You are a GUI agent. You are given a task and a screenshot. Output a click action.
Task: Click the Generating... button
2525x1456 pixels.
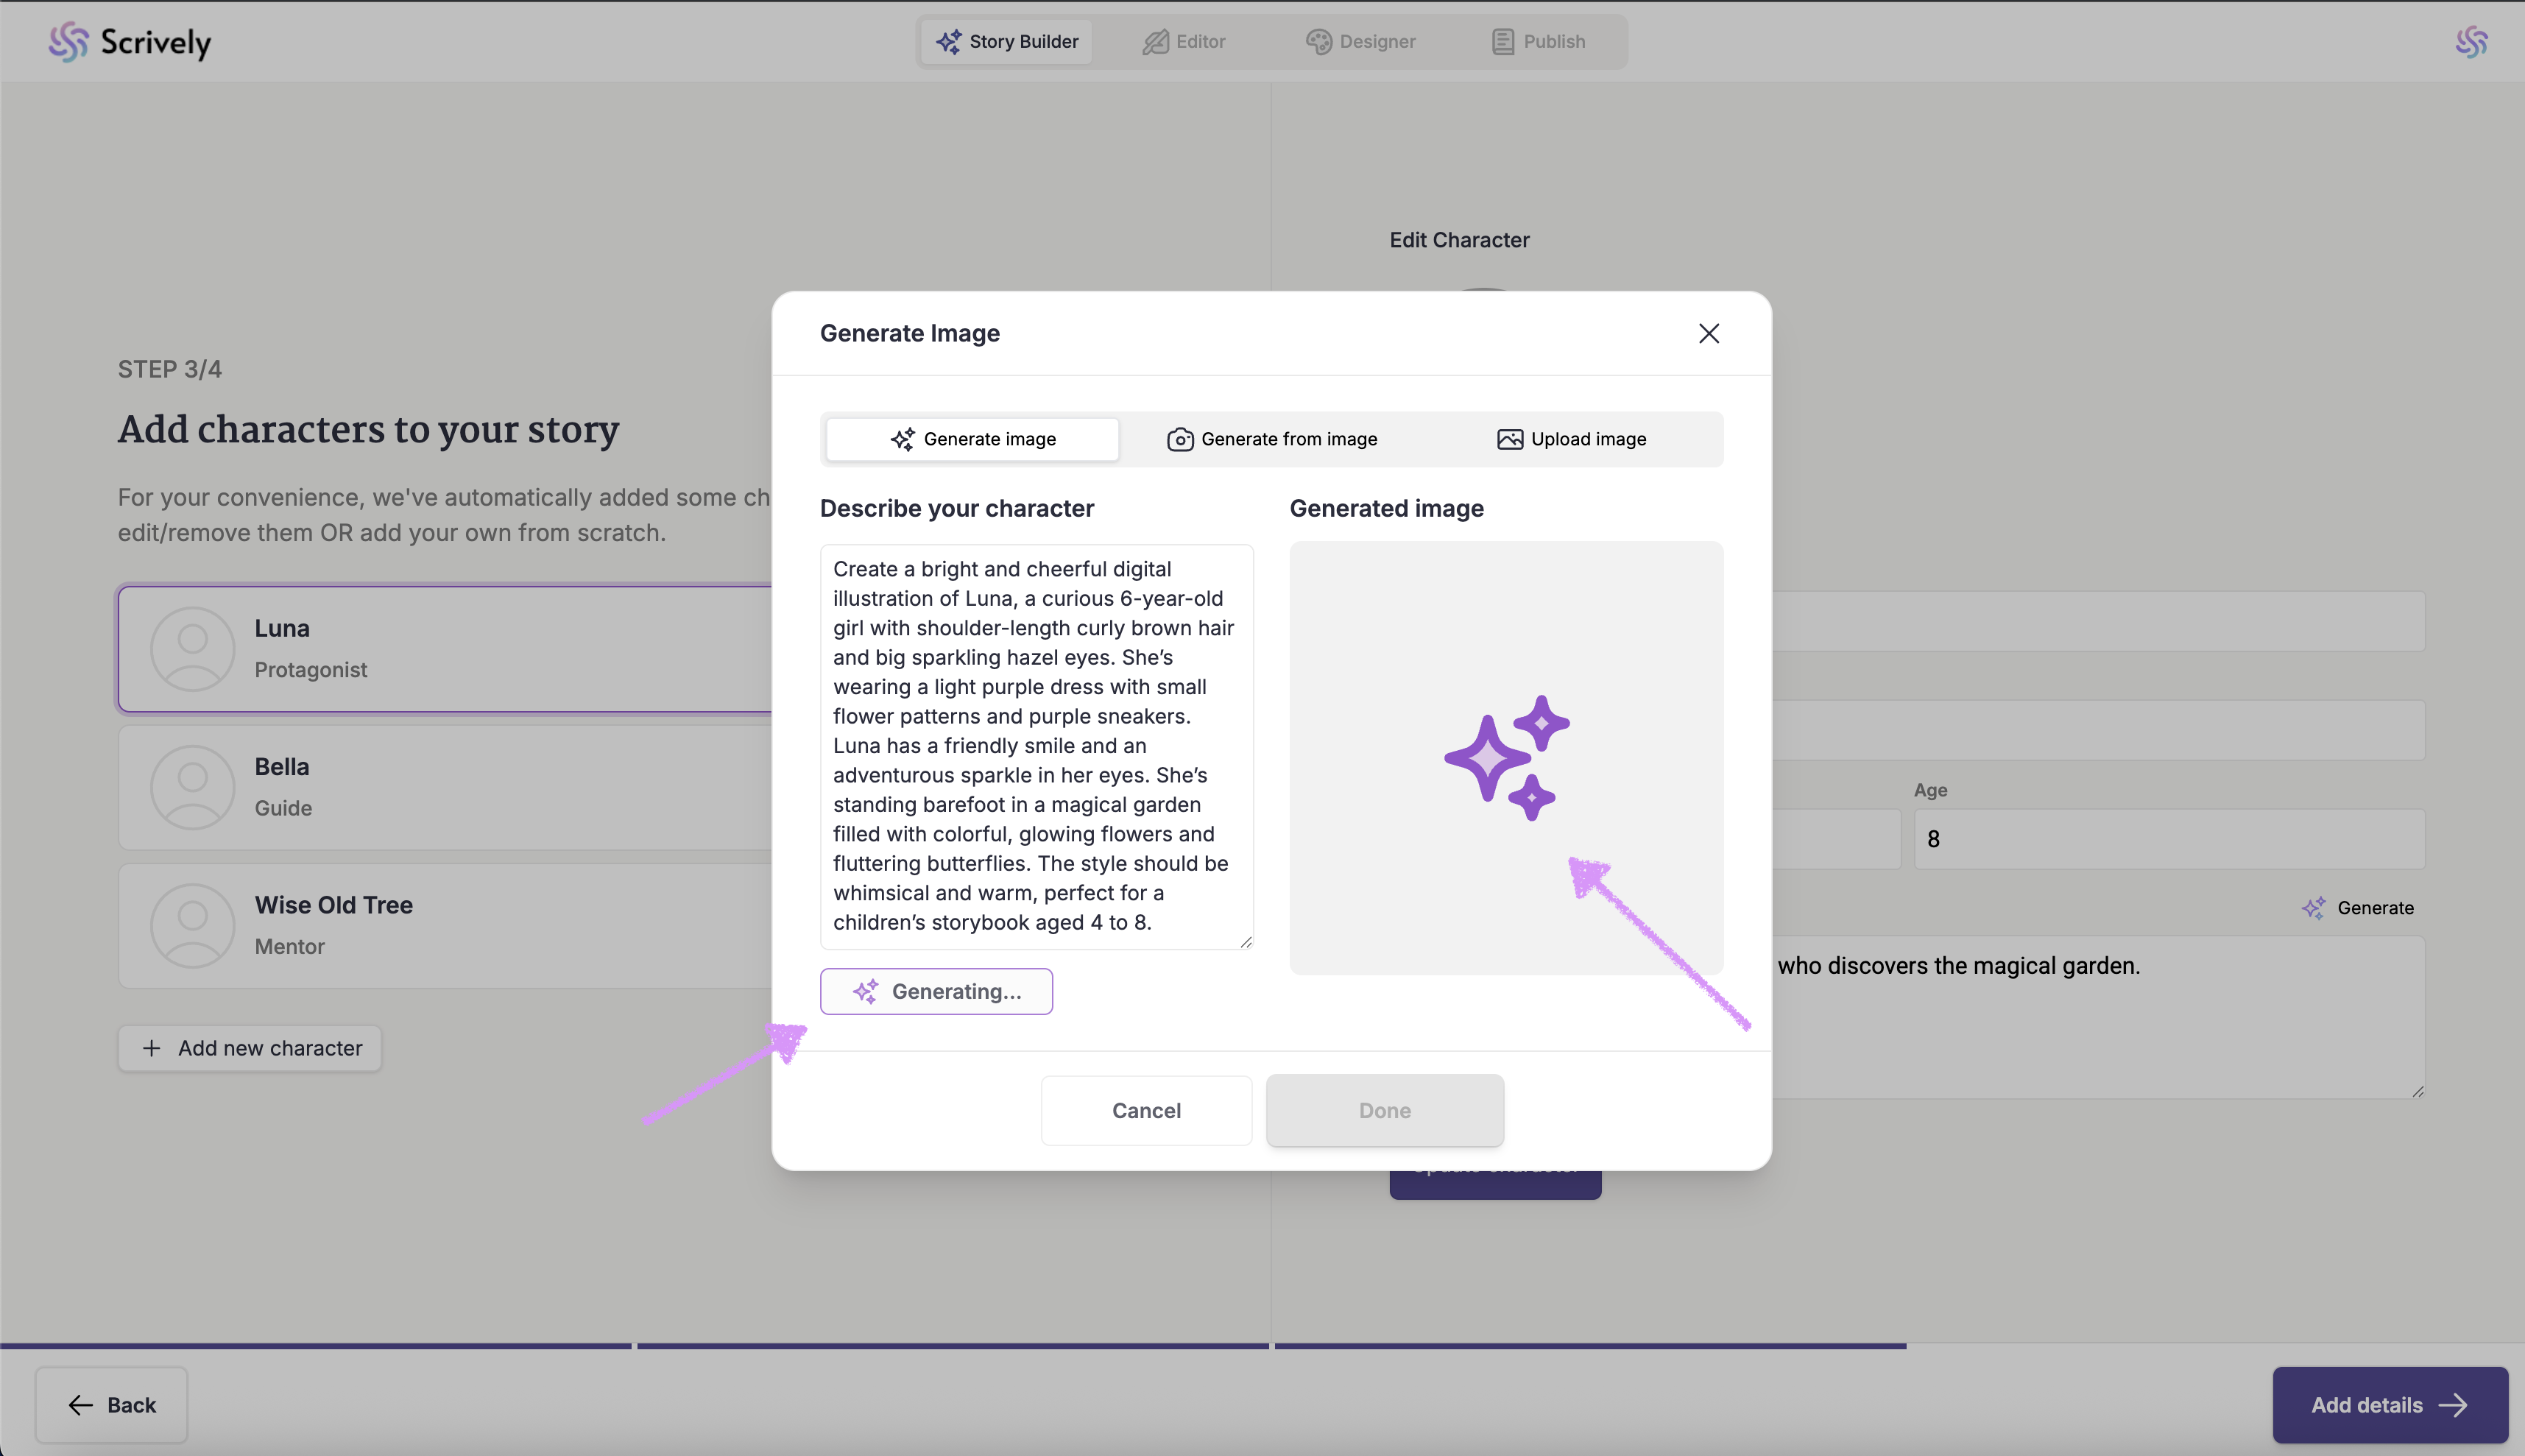tap(936, 991)
